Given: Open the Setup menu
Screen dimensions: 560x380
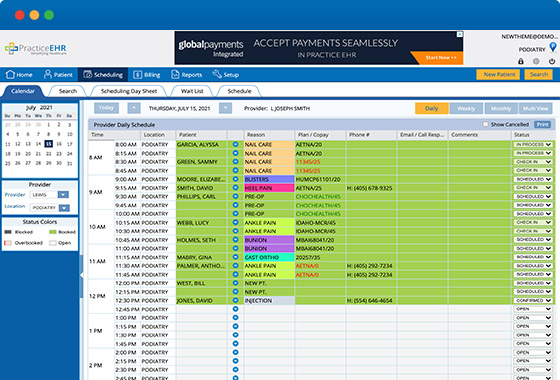Looking at the screenshot, I should [x=226, y=75].
